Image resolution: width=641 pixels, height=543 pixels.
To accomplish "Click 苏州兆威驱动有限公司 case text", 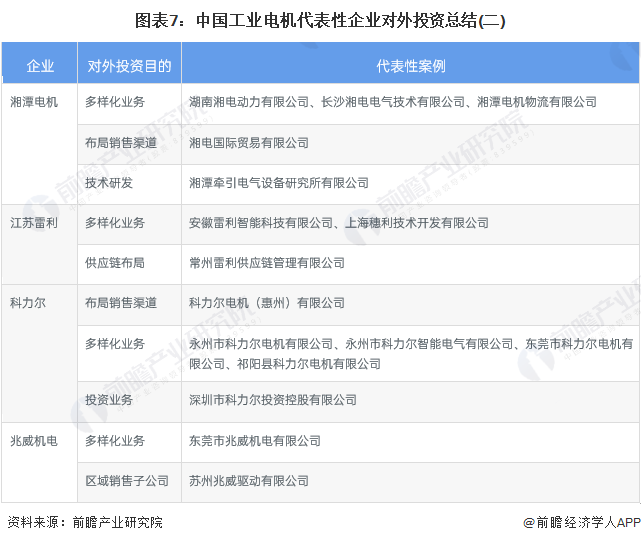I will (249, 481).
